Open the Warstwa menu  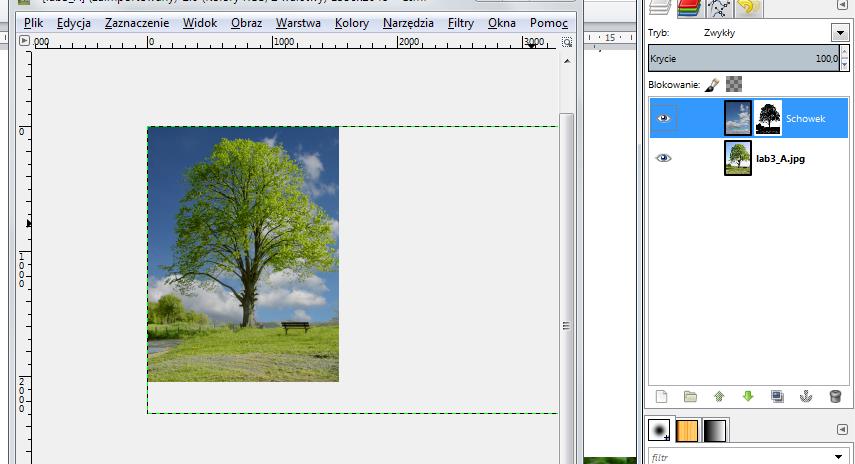click(x=298, y=23)
